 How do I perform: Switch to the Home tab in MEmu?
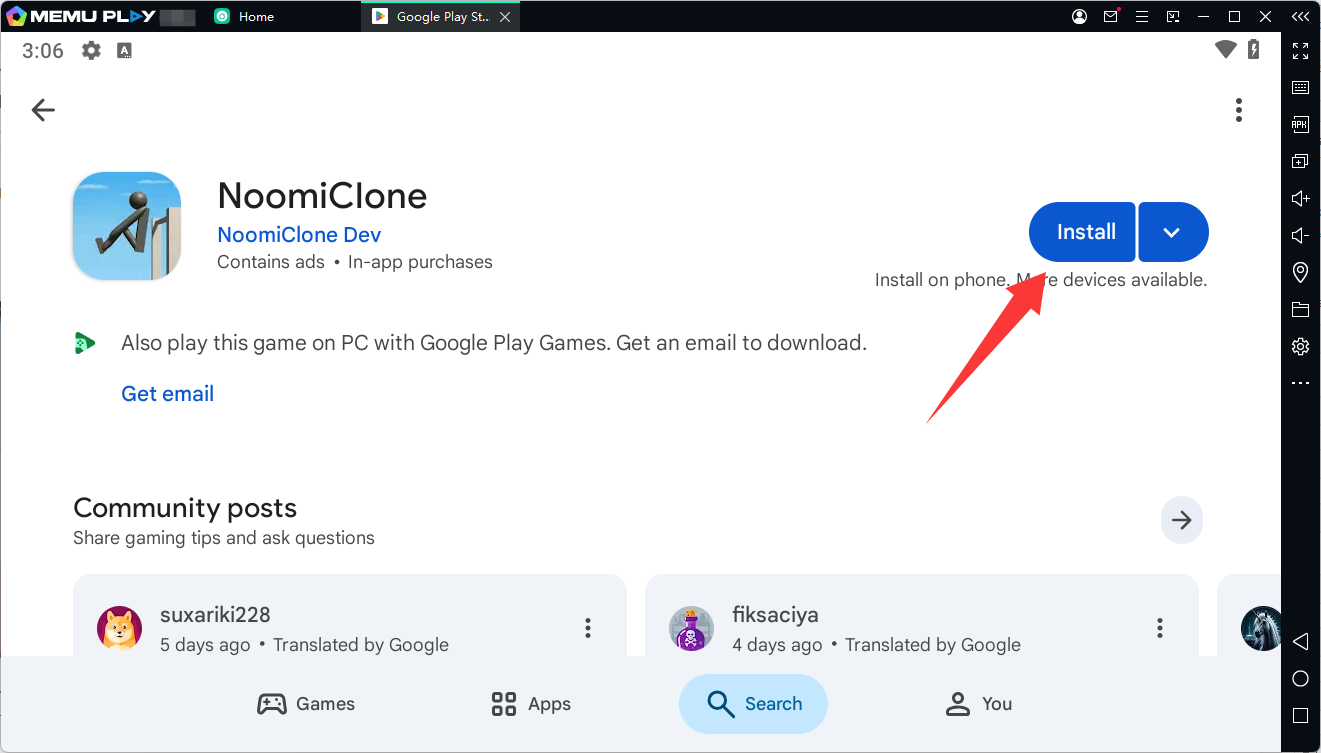[x=245, y=16]
